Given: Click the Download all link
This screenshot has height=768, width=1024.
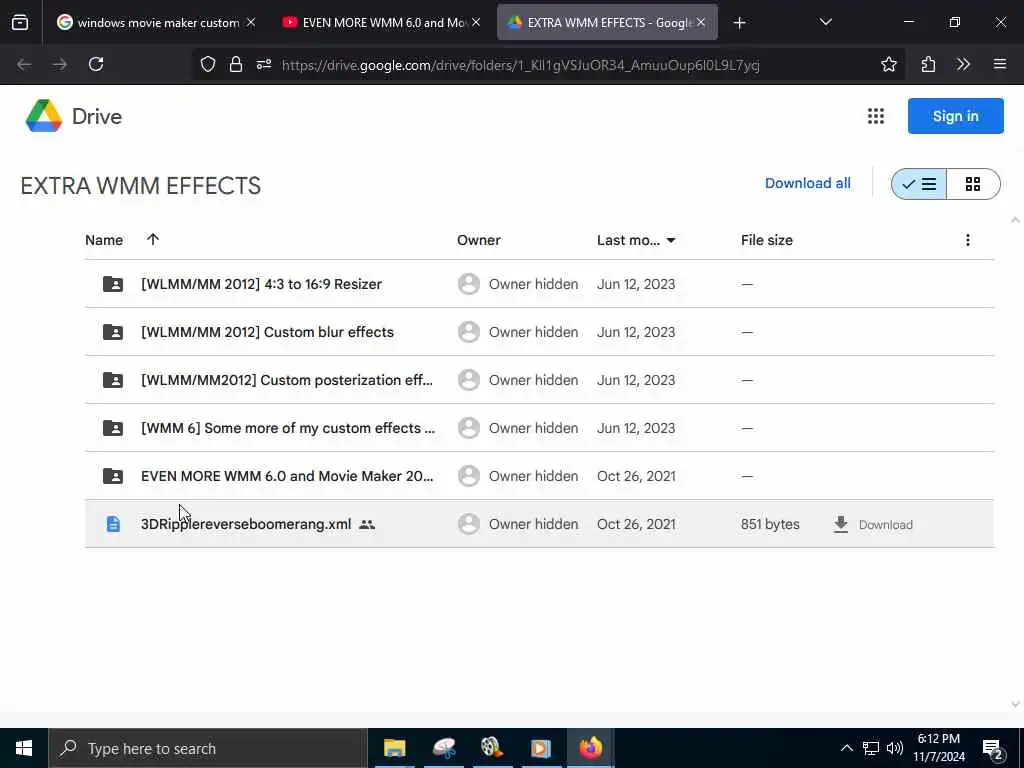Looking at the screenshot, I should click(808, 184).
